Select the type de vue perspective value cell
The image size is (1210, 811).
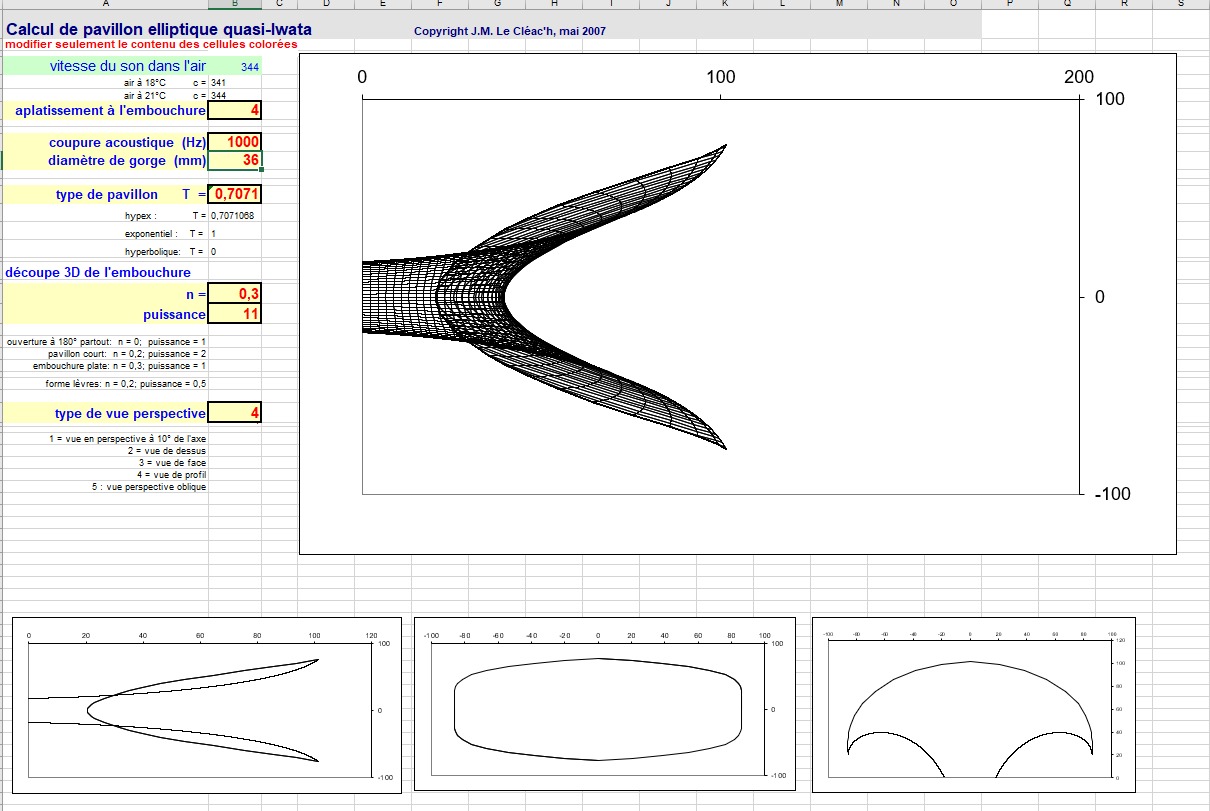click(x=234, y=413)
